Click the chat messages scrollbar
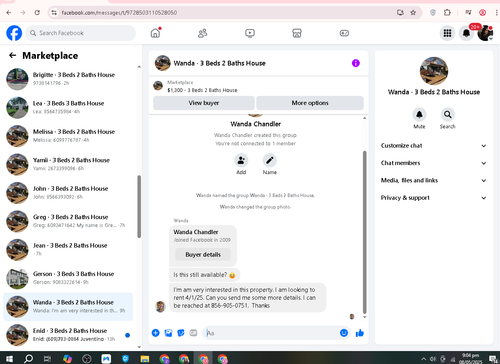500x364 pixels. point(364,232)
